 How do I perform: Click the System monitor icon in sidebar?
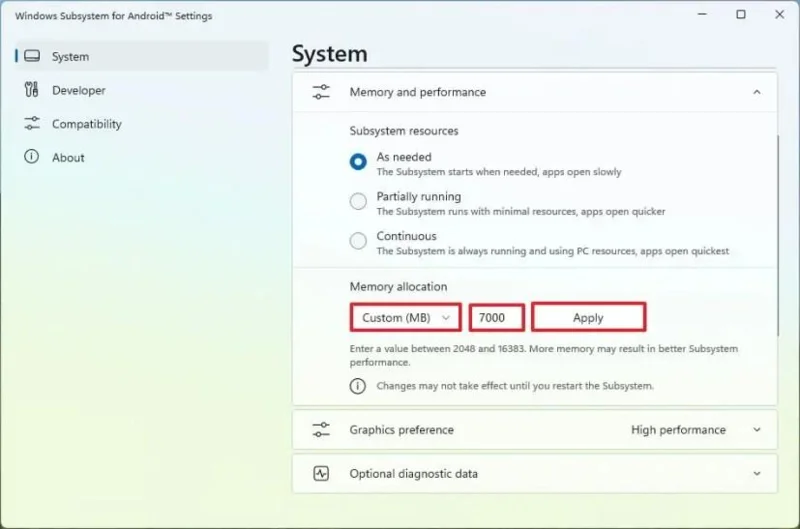[x=32, y=56]
